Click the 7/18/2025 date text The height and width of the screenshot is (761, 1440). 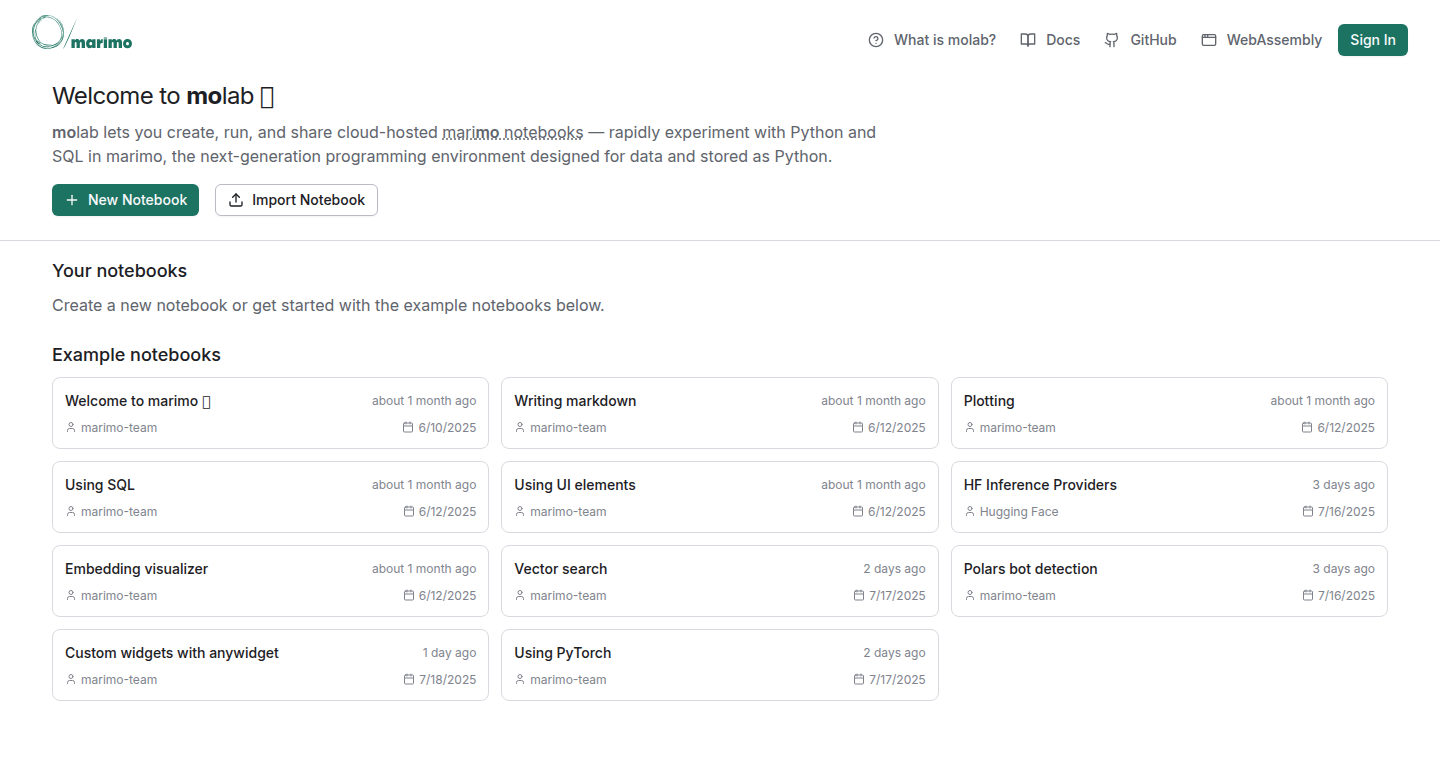[448, 680]
